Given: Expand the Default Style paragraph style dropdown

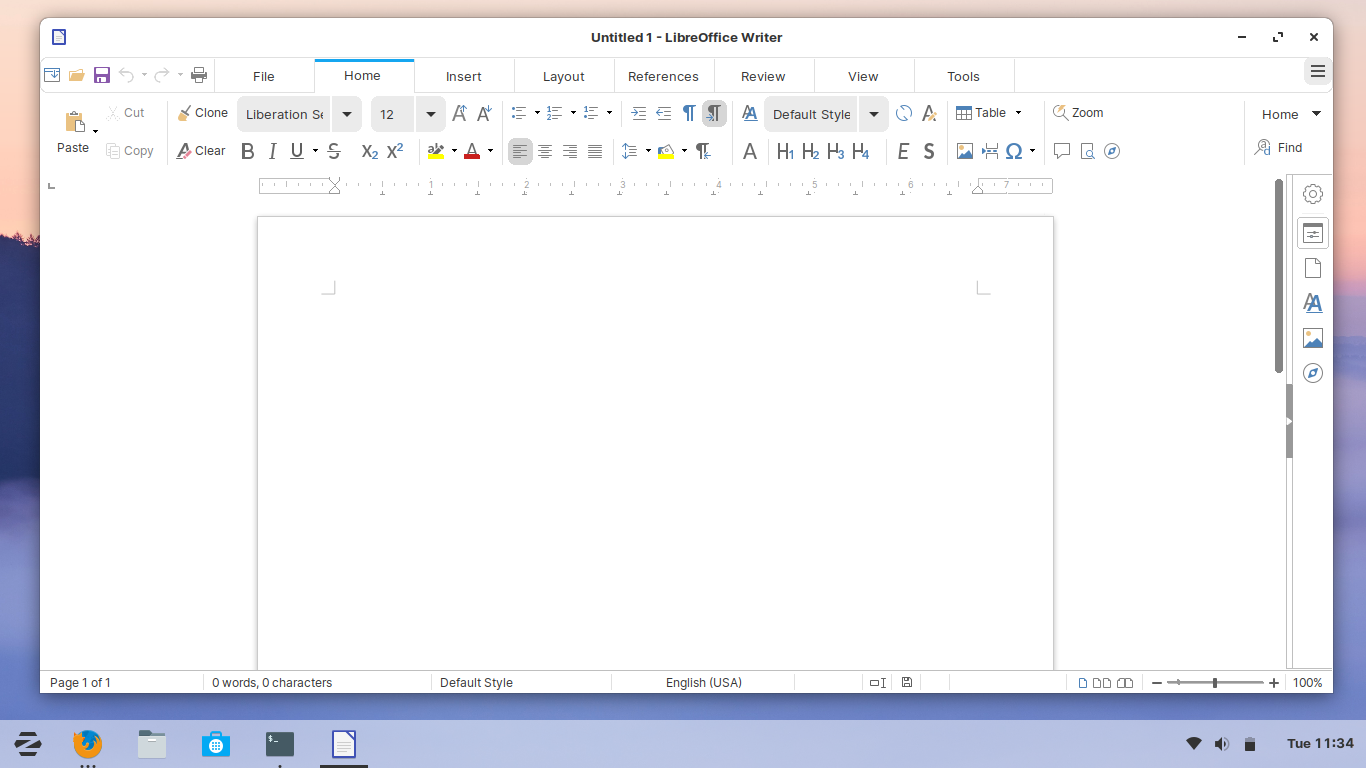Looking at the screenshot, I should click(x=873, y=114).
